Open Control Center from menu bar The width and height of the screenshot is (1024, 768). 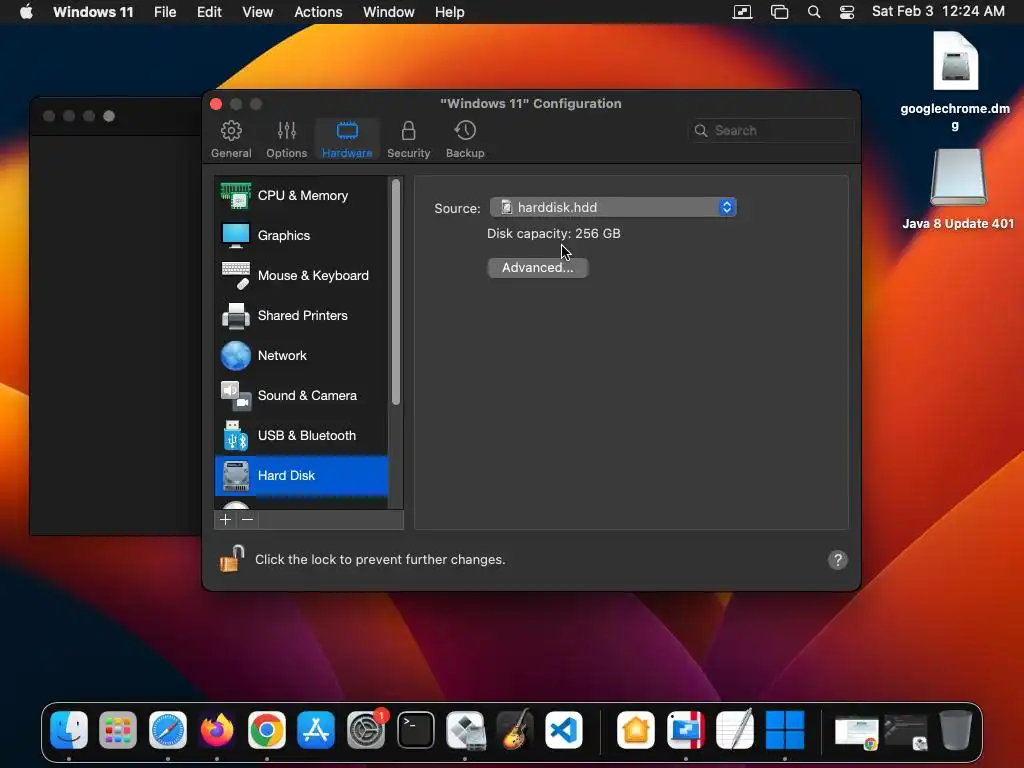pos(847,12)
